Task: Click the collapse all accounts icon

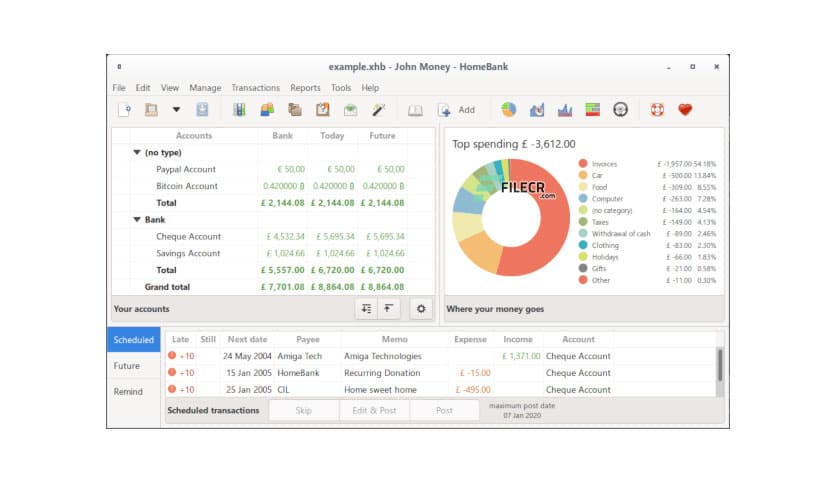Action: 389,309
